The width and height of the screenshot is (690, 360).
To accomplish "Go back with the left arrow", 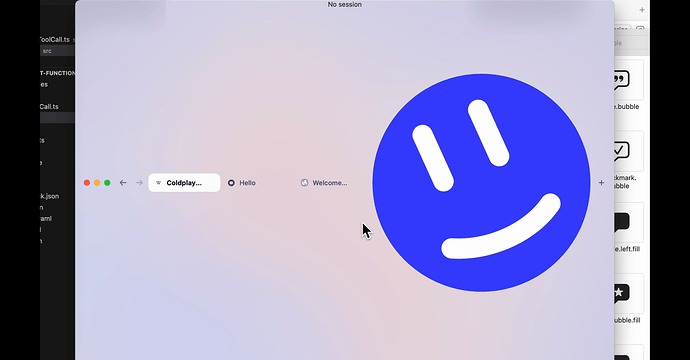I will (123, 183).
